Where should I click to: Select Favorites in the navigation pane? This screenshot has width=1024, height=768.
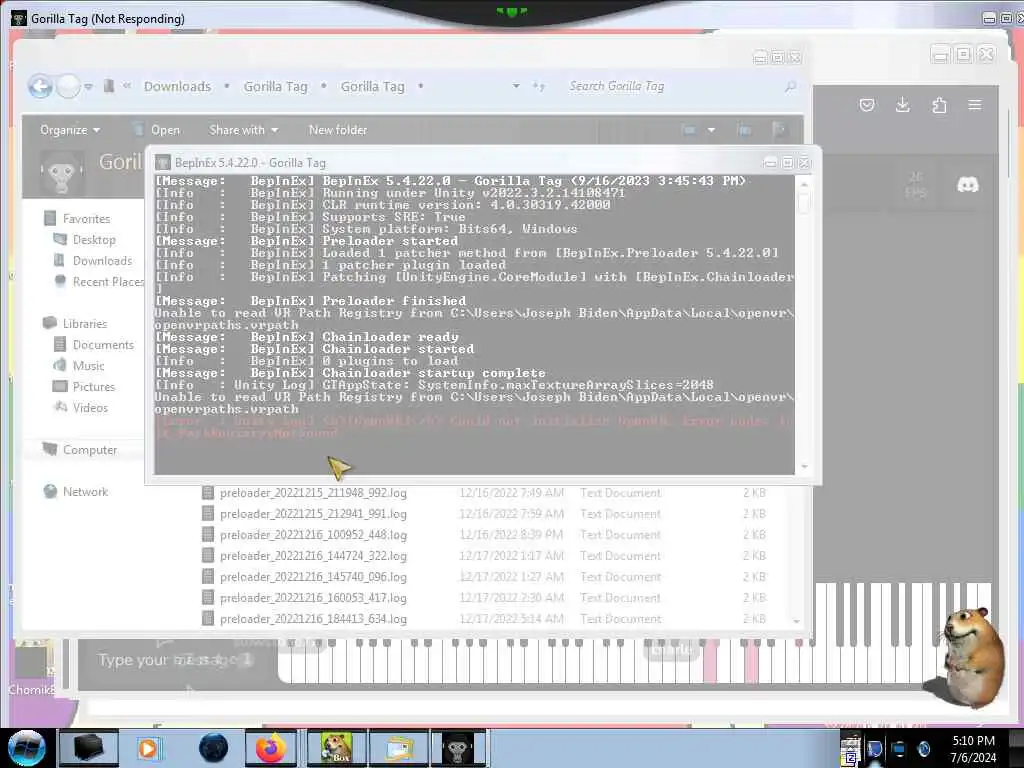[77, 219]
